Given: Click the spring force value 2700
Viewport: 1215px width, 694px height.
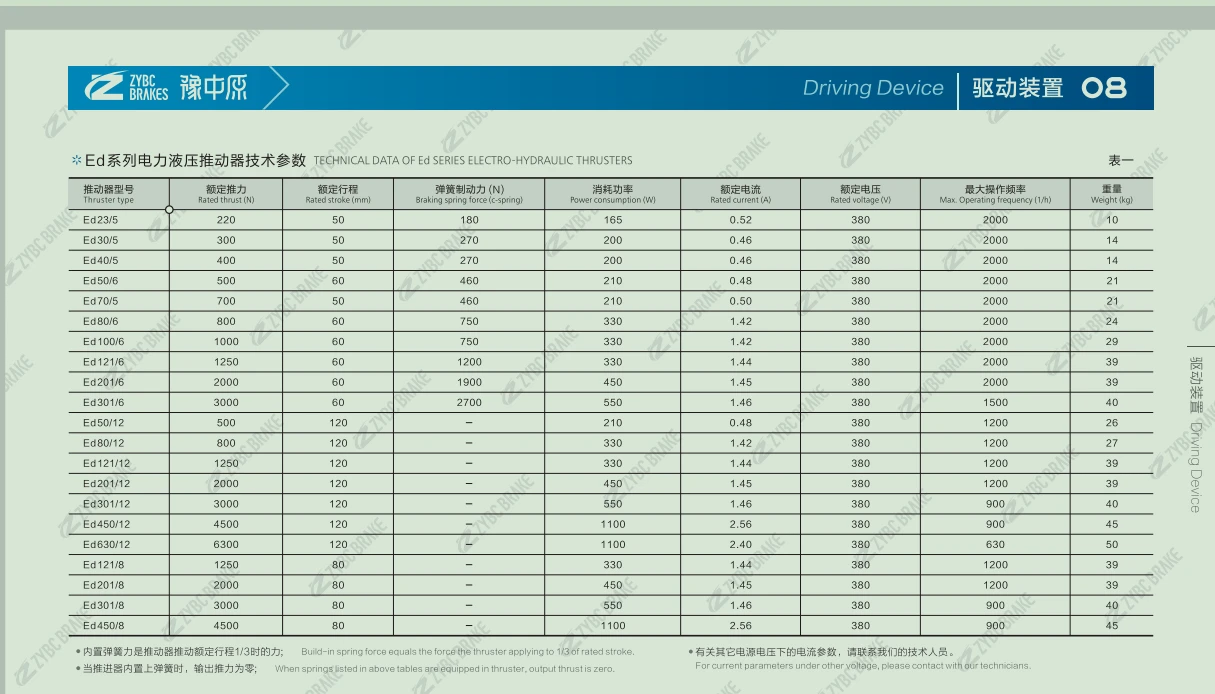Looking at the screenshot, I should (469, 402).
